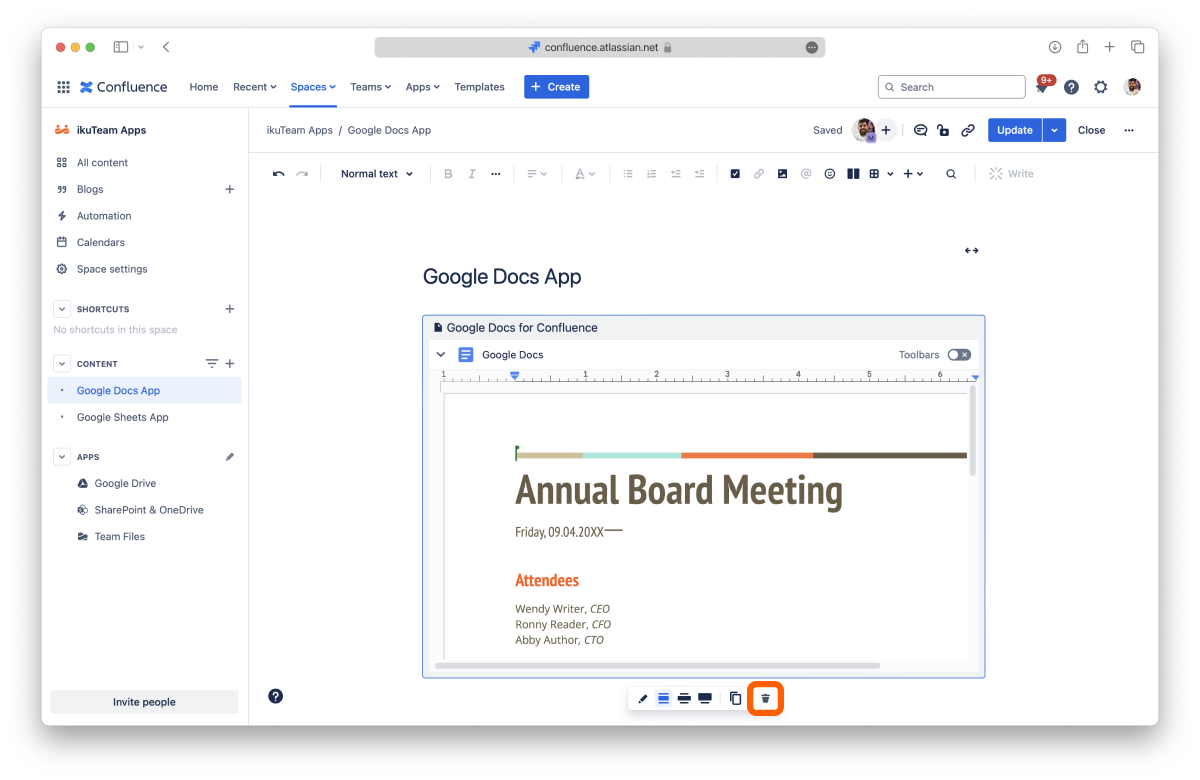Collapse the Content section
This screenshot has width=1200, height=780.
(62, 364)
